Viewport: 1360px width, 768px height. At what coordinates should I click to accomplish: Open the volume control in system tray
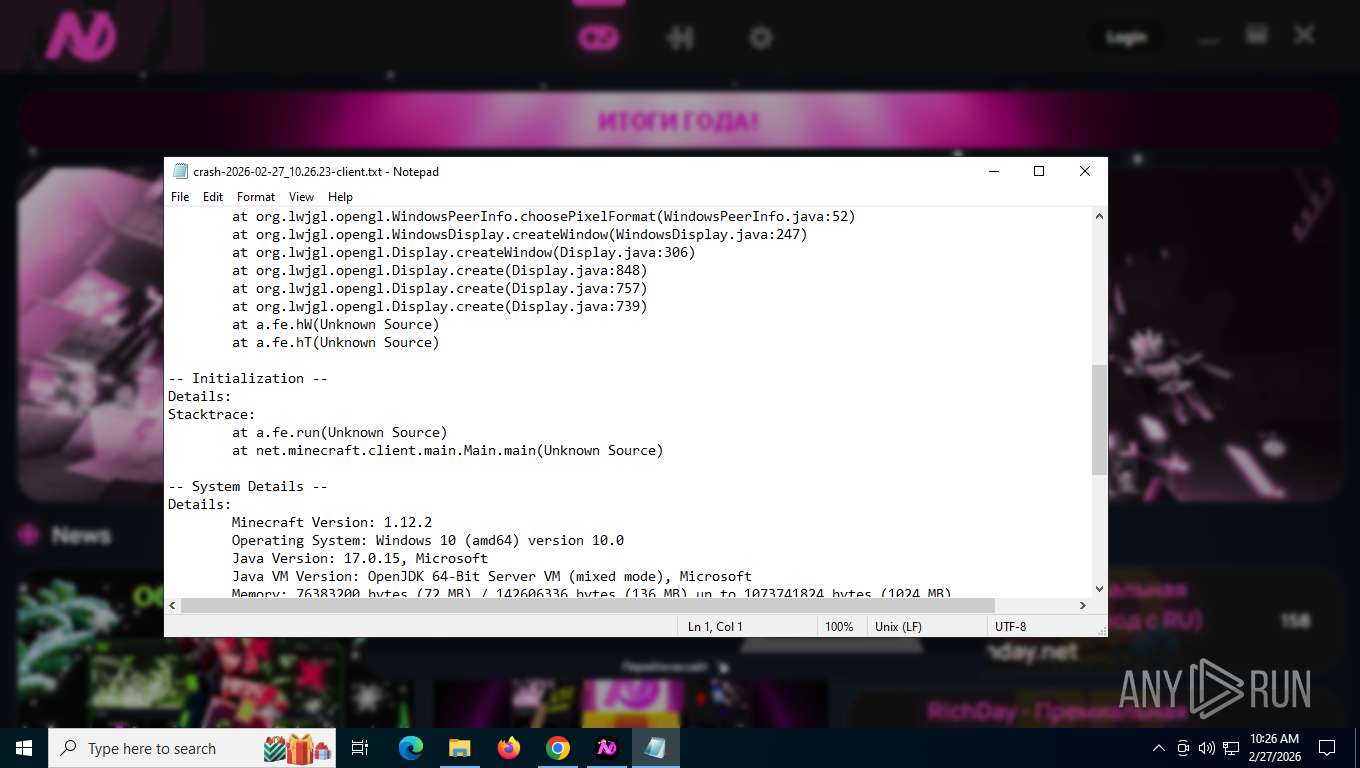[x=1206, y=748]
